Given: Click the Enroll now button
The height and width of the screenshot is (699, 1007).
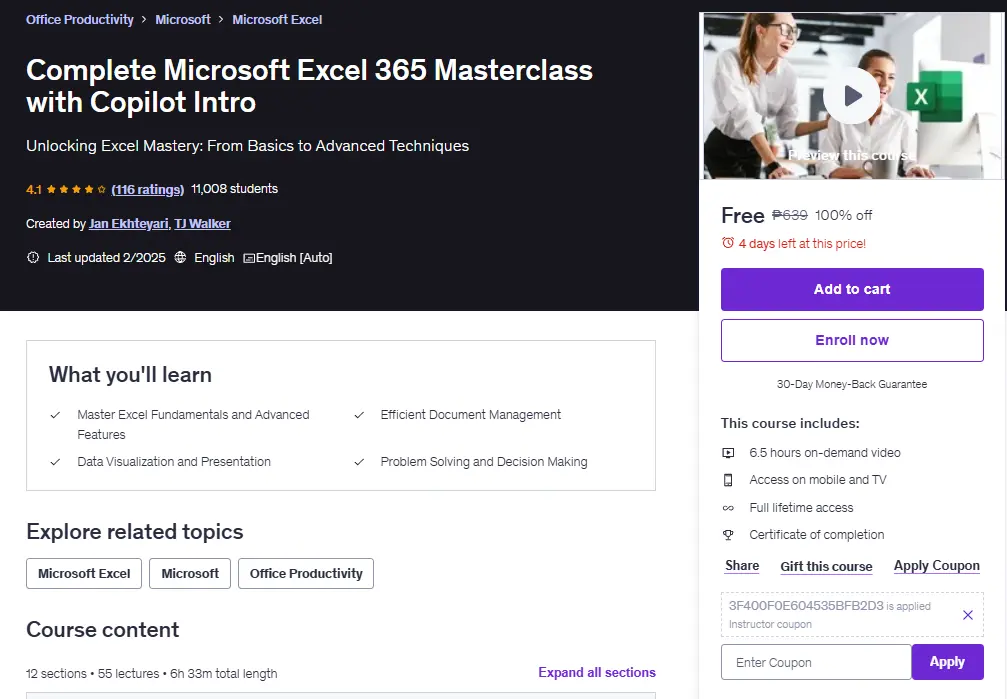Looking at the screenshot, I should [852, 341].
